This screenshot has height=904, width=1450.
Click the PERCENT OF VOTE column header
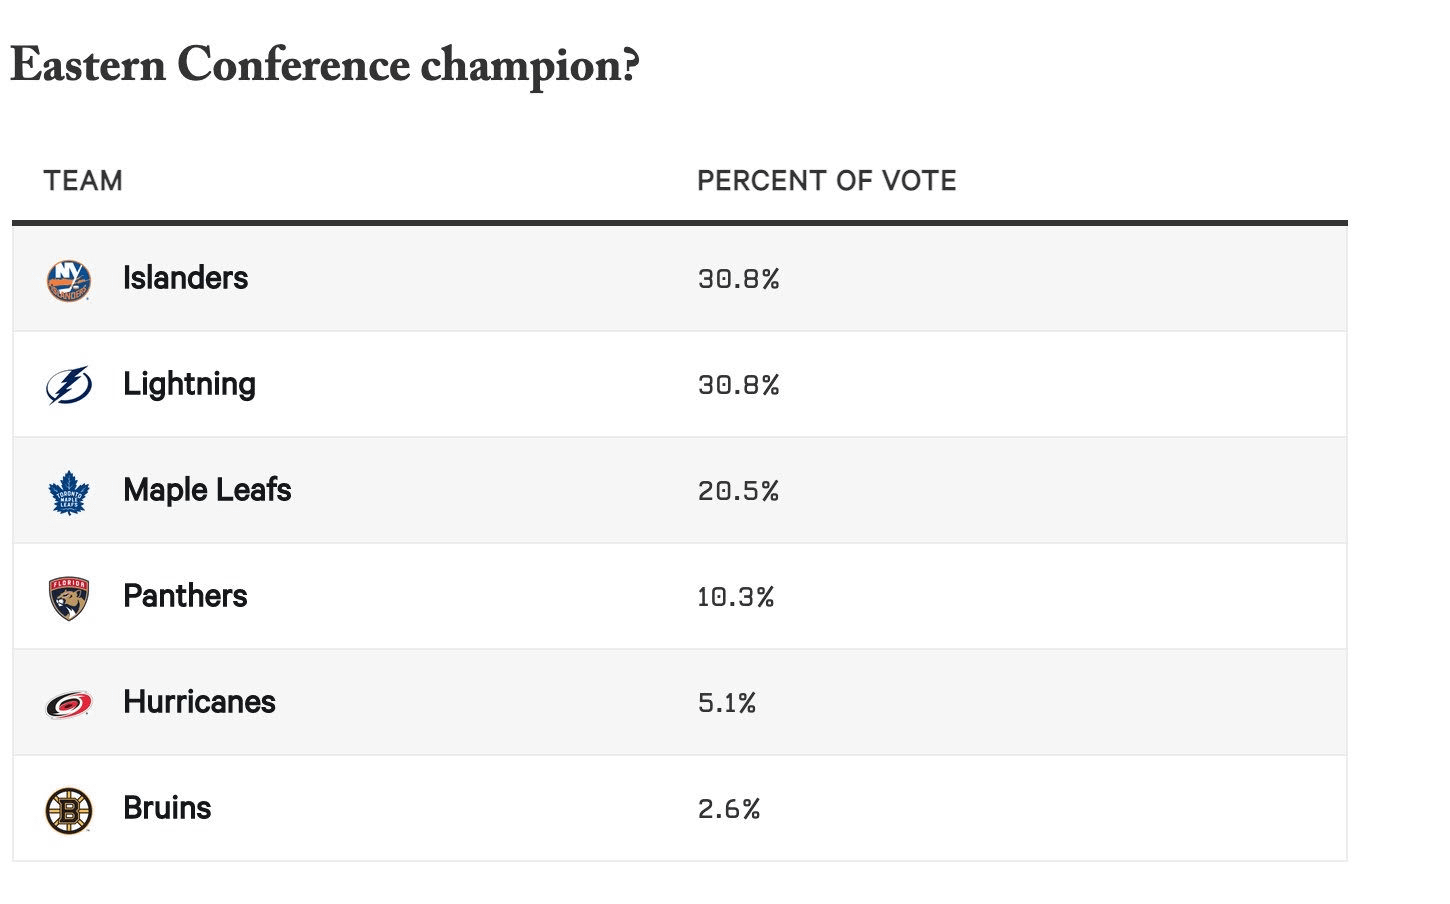(x=827, y=181)
